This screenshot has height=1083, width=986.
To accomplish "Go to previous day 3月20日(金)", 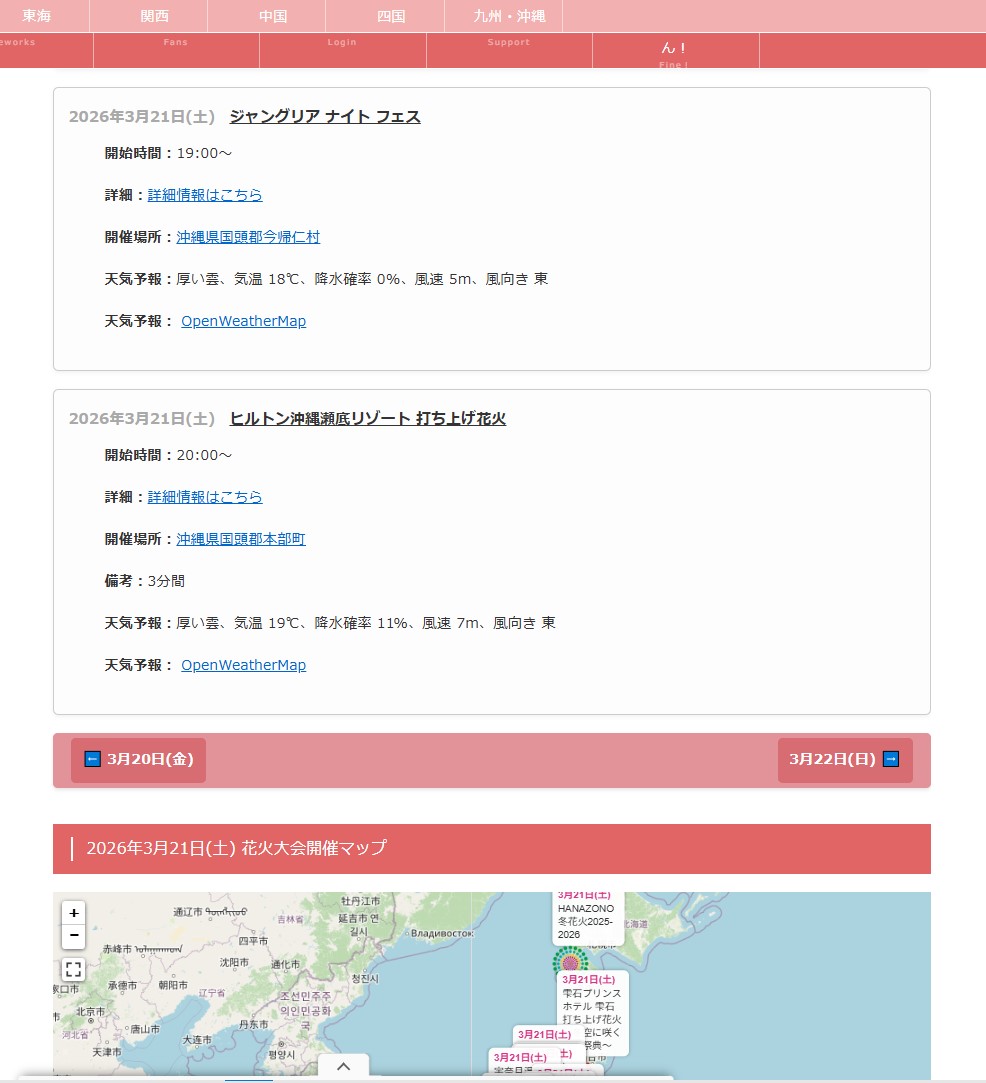I will click(x=138, y=760).
